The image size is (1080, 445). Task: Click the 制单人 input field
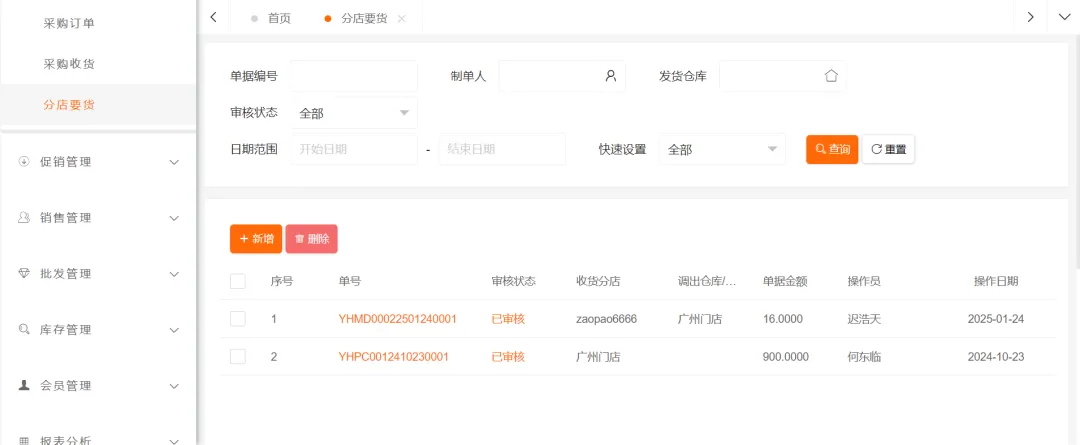562,76
